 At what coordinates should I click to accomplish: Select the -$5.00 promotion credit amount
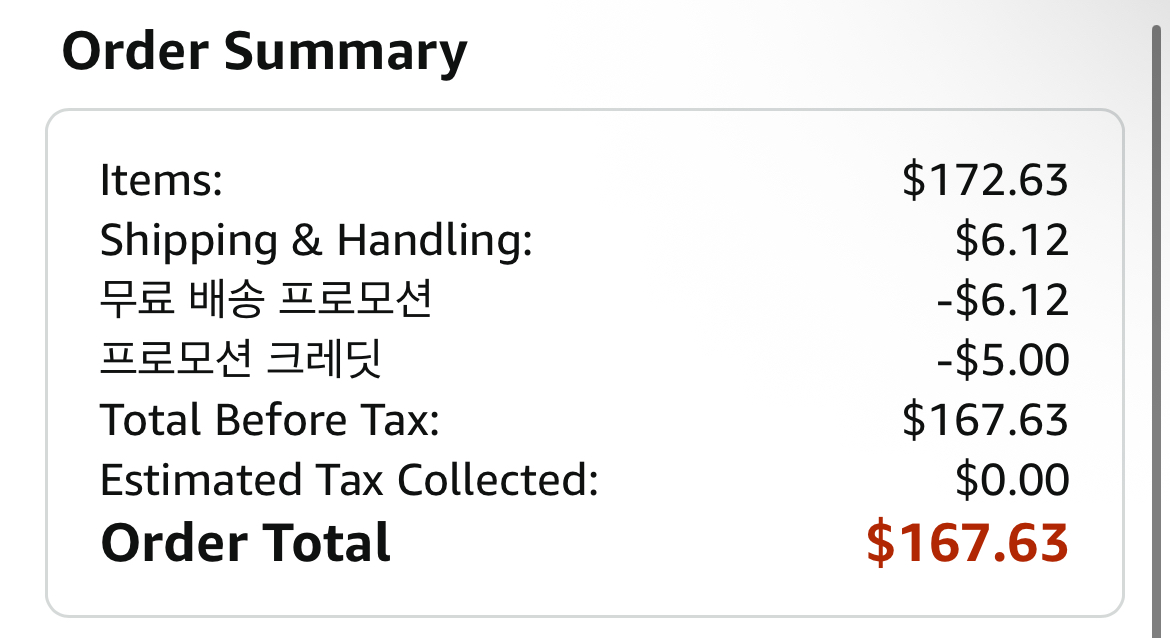click(x=1003, y=360)
